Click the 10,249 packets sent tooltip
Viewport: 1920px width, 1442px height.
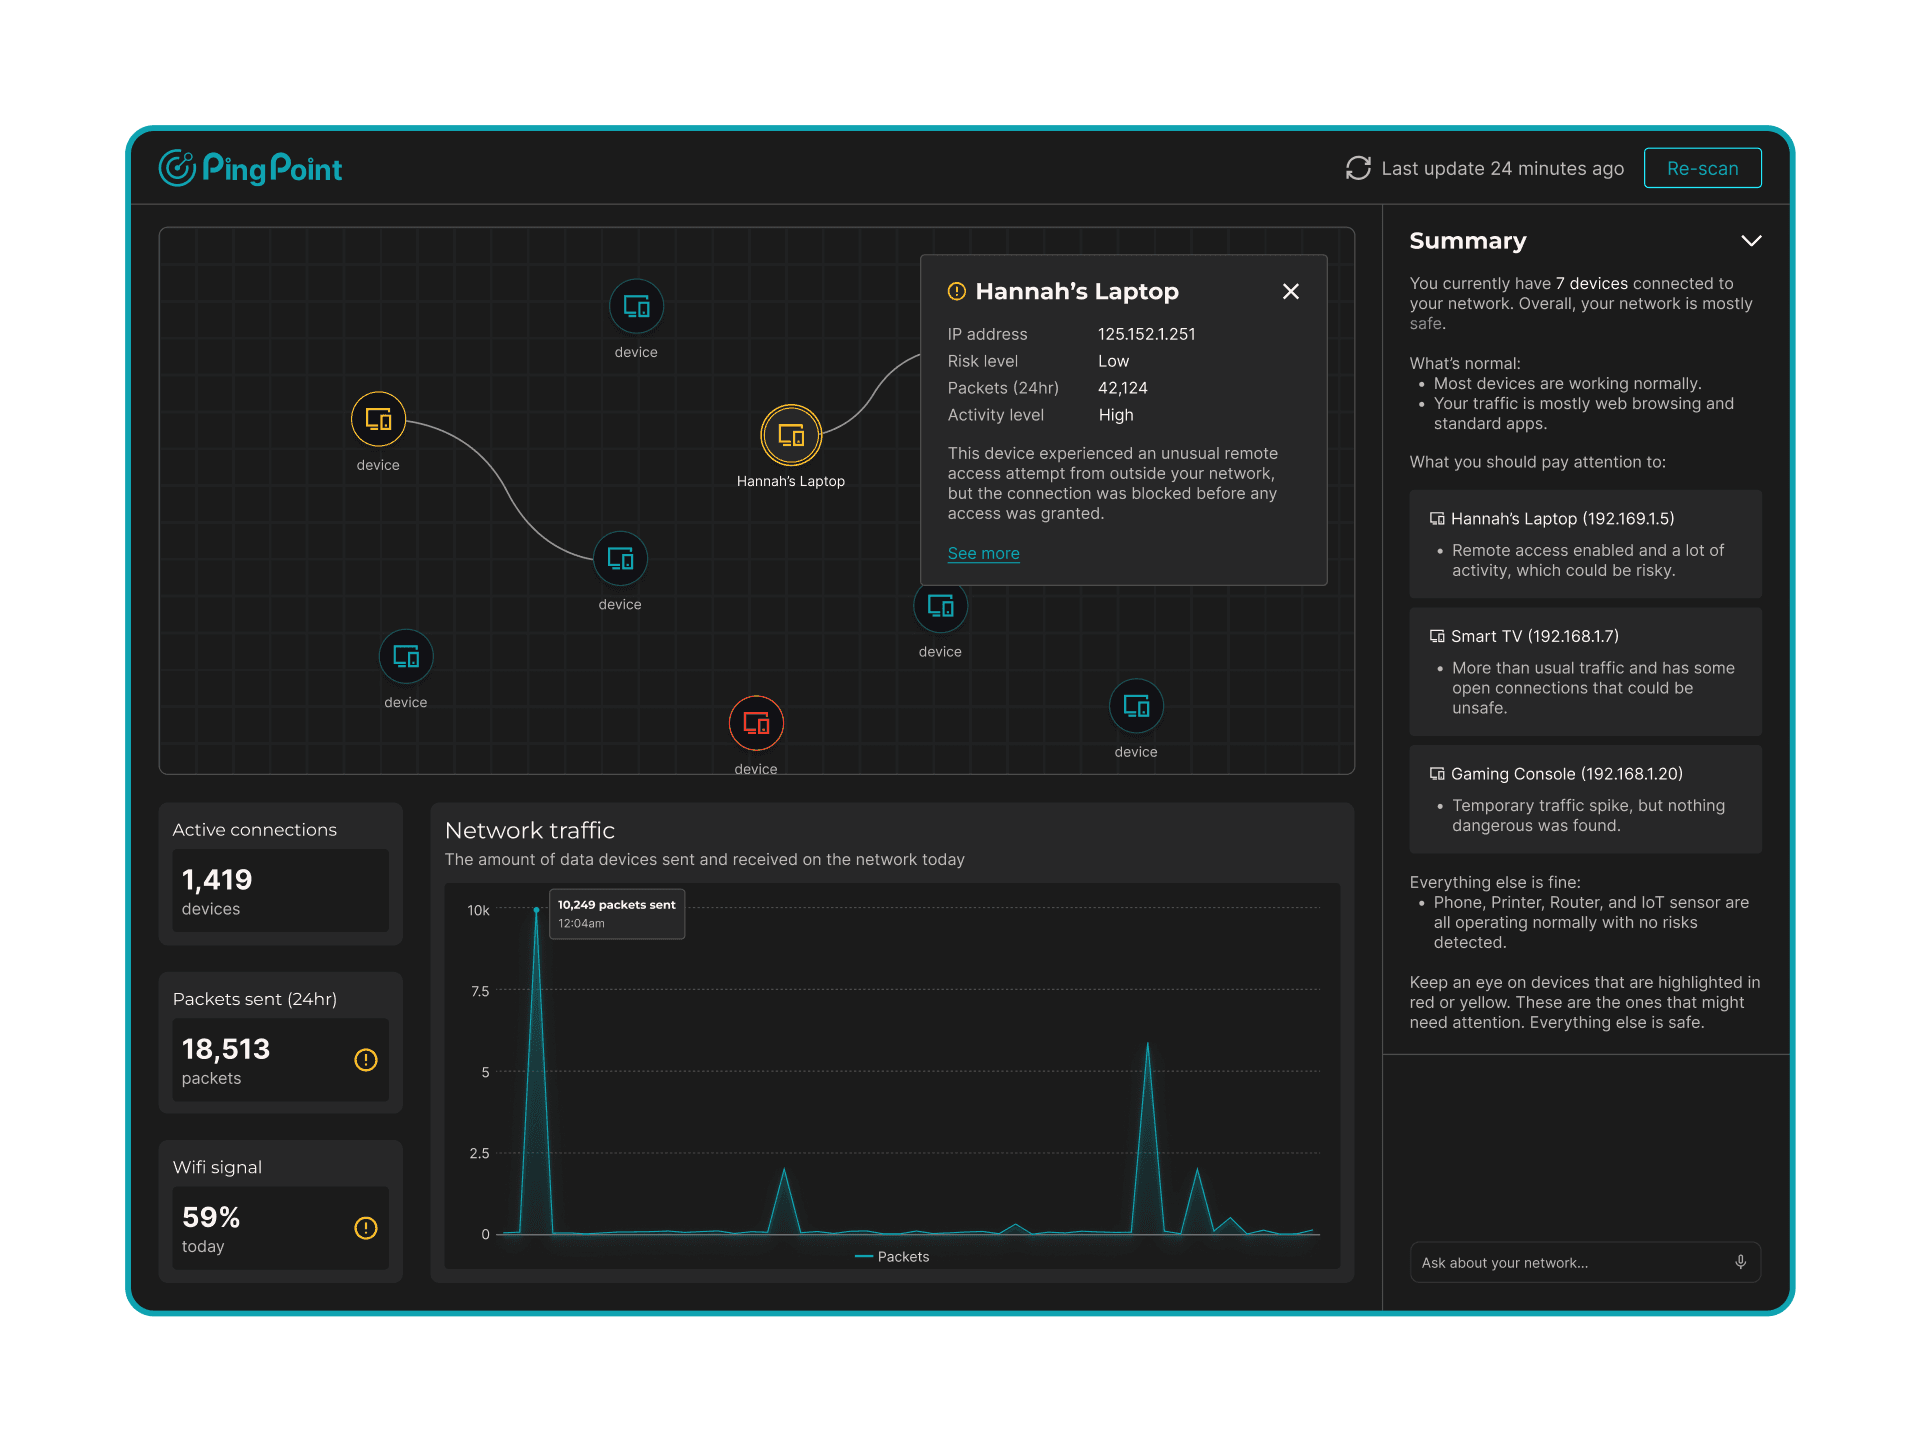coord(617,914)
